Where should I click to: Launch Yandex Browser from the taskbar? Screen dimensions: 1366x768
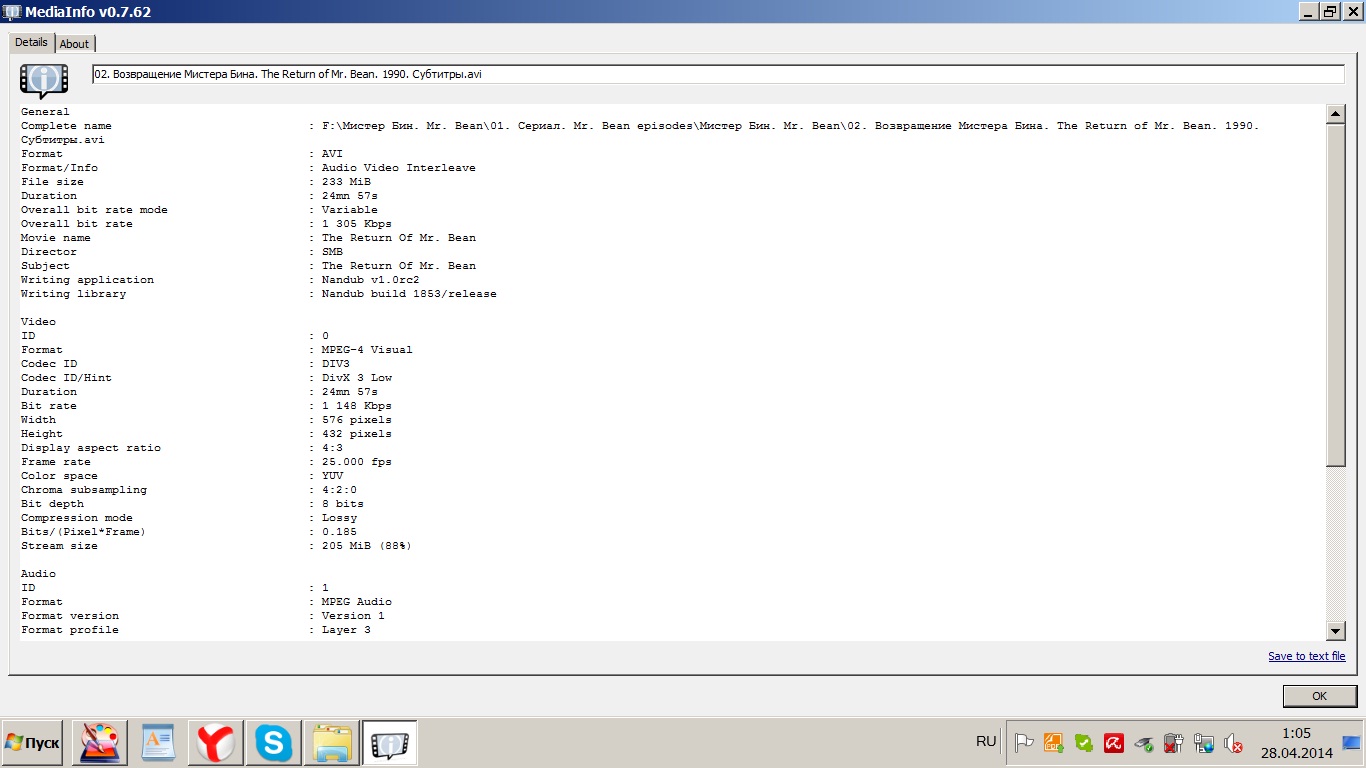[215, 743]
